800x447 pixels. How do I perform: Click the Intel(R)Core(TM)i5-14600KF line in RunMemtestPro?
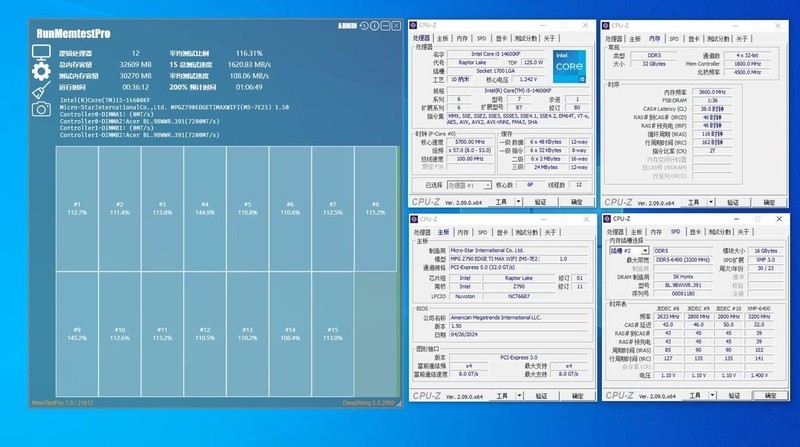(x=105, y=101)
